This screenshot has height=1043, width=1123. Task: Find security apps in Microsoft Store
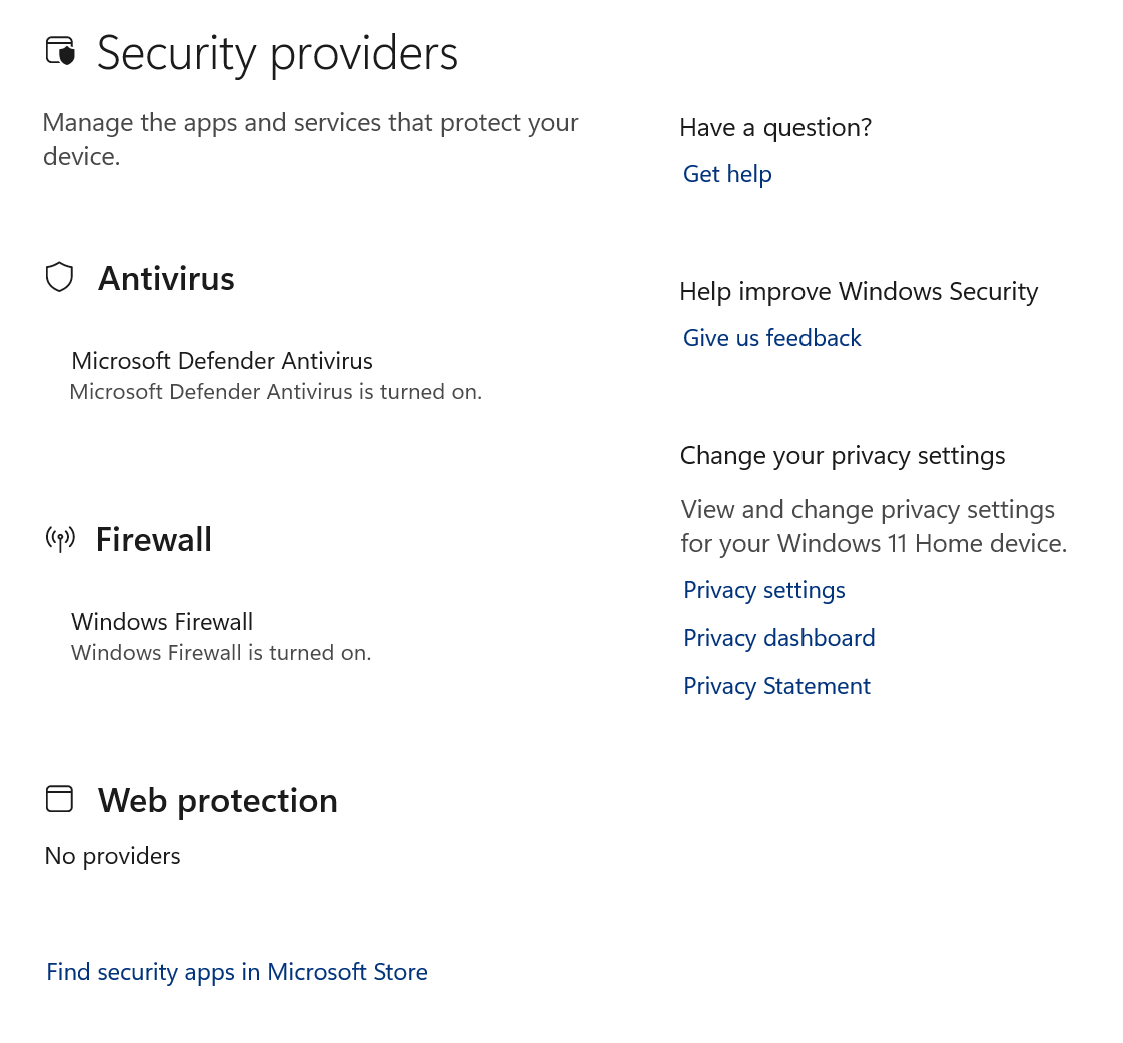coord(237,972)
